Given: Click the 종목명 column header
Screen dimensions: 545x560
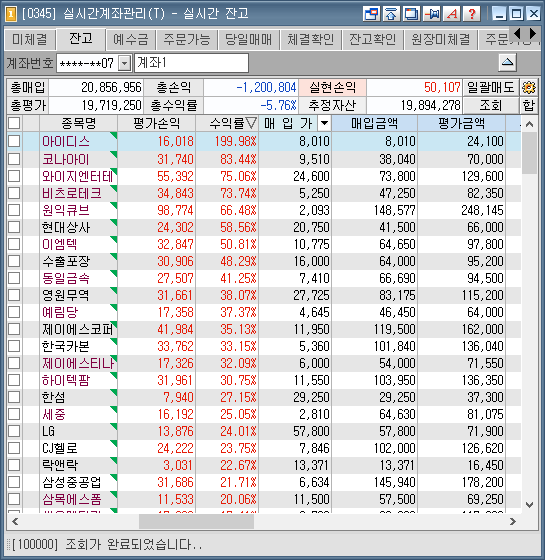Looking at the screenshot, I should 79,124.
